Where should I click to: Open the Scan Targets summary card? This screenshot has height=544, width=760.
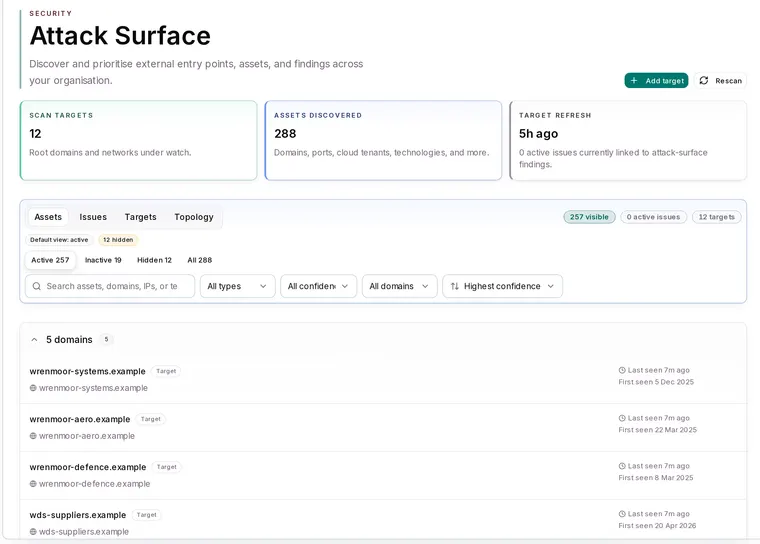(x=139, y=141)
